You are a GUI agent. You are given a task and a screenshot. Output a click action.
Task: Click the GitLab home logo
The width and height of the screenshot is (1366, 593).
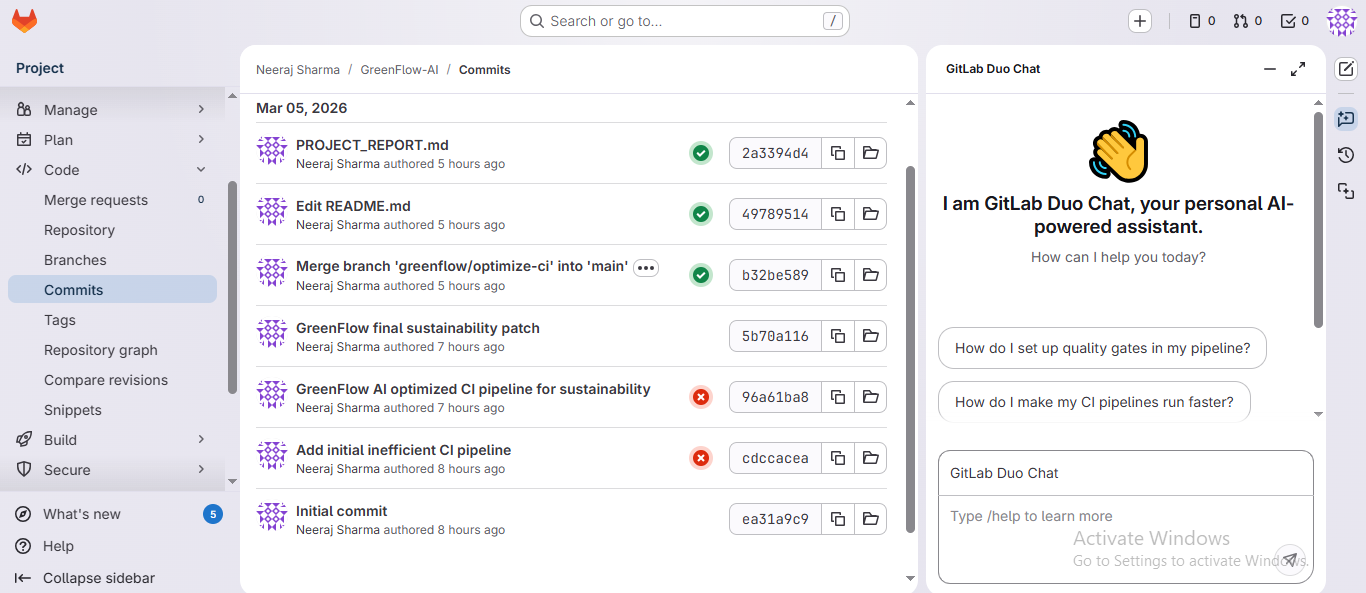(24, 21)
